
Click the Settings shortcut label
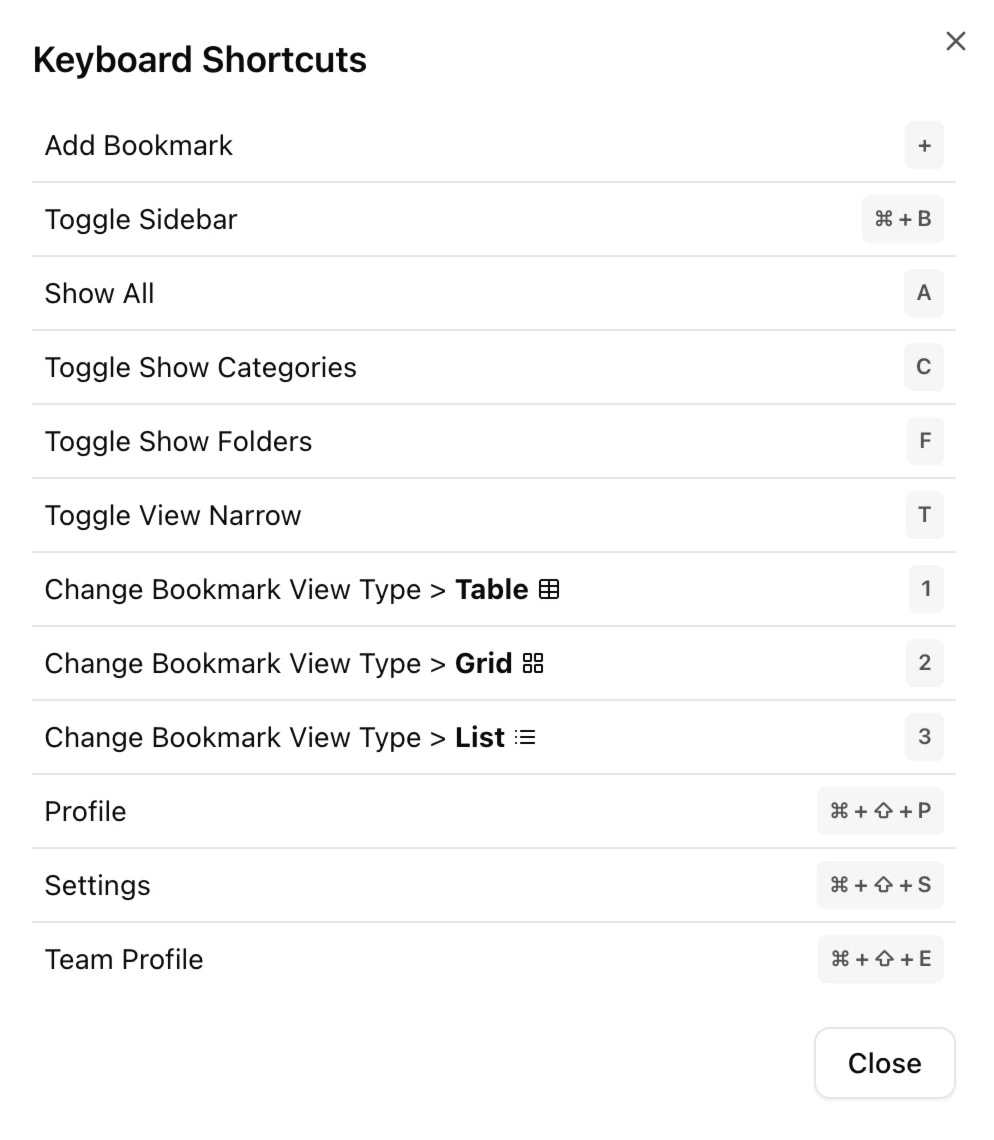point(97,886)
